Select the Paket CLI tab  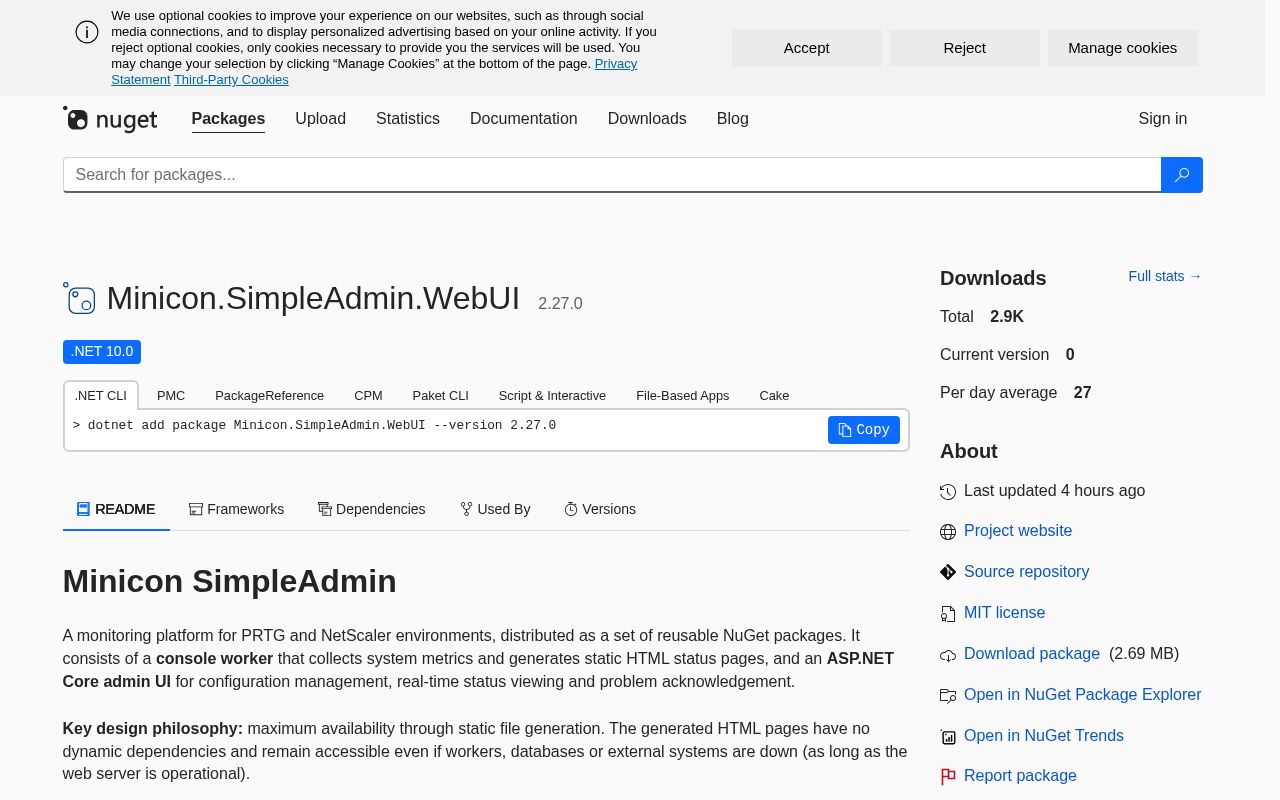click(x=441, y=395)
